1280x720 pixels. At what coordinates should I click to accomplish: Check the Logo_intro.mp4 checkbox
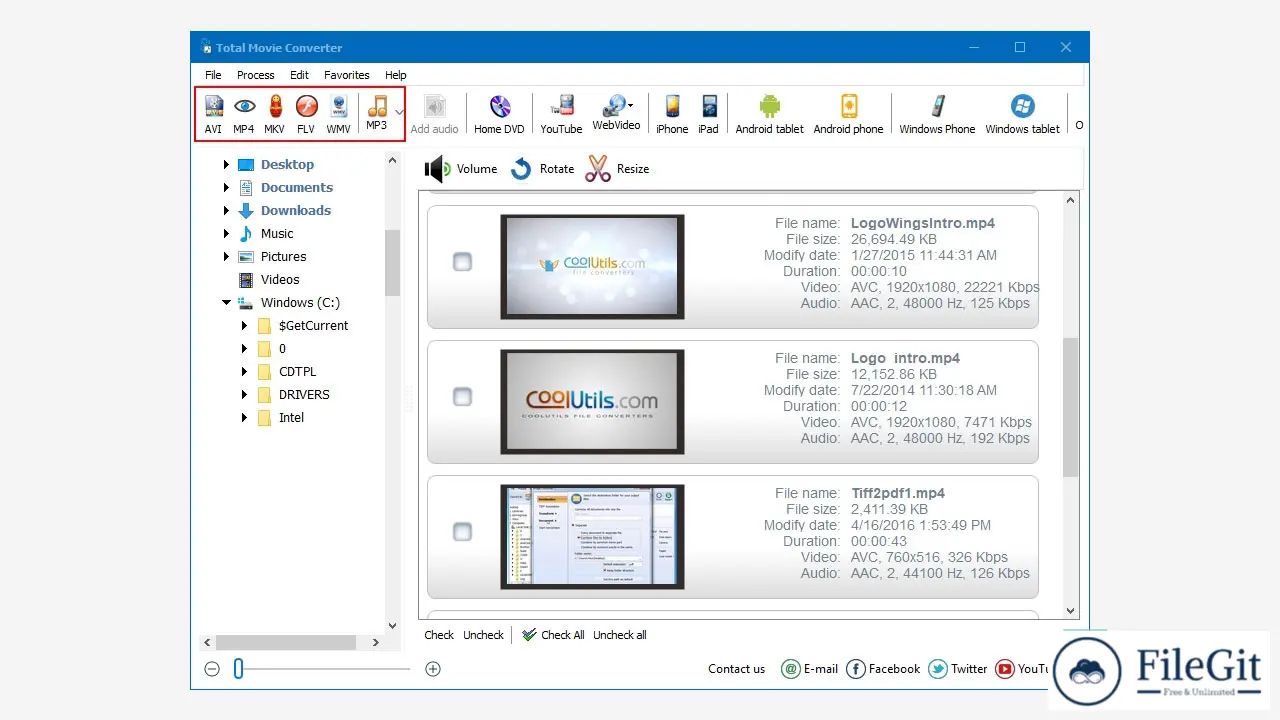point(462,397)
